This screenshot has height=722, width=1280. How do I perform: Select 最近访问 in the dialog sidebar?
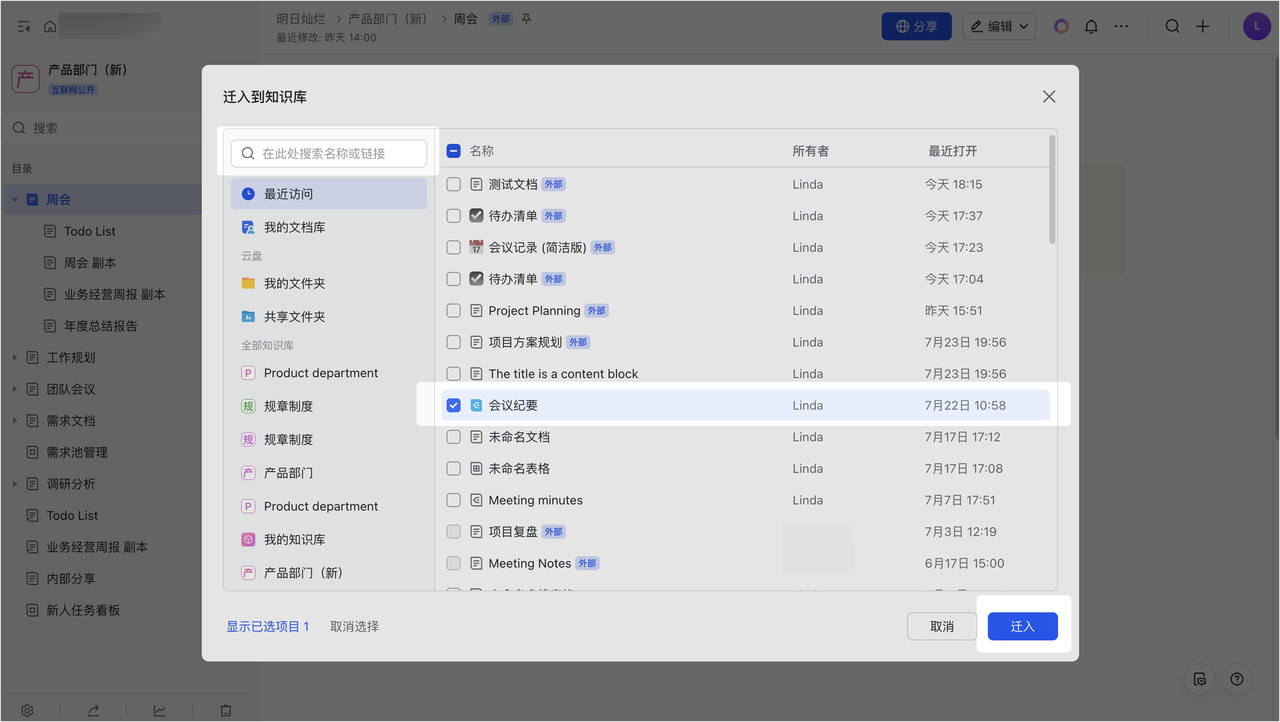pos(329,194)
